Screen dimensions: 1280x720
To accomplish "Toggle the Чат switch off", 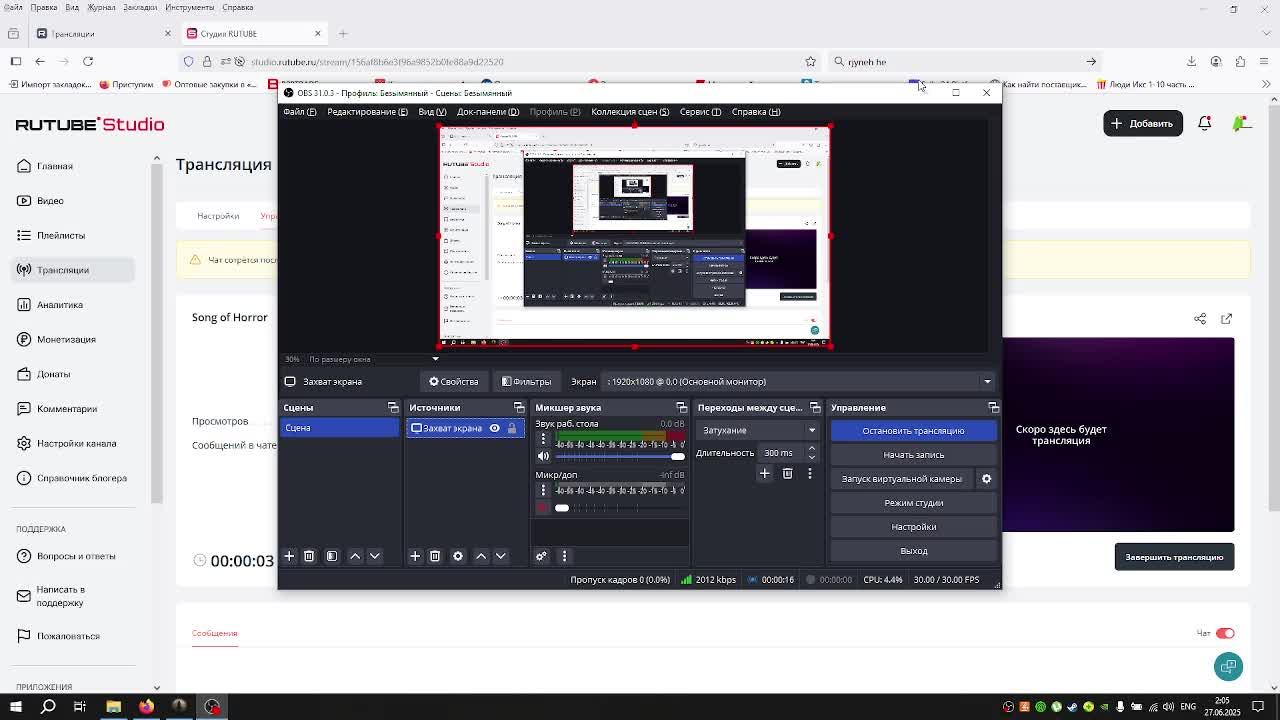I will click(1225, 633).
